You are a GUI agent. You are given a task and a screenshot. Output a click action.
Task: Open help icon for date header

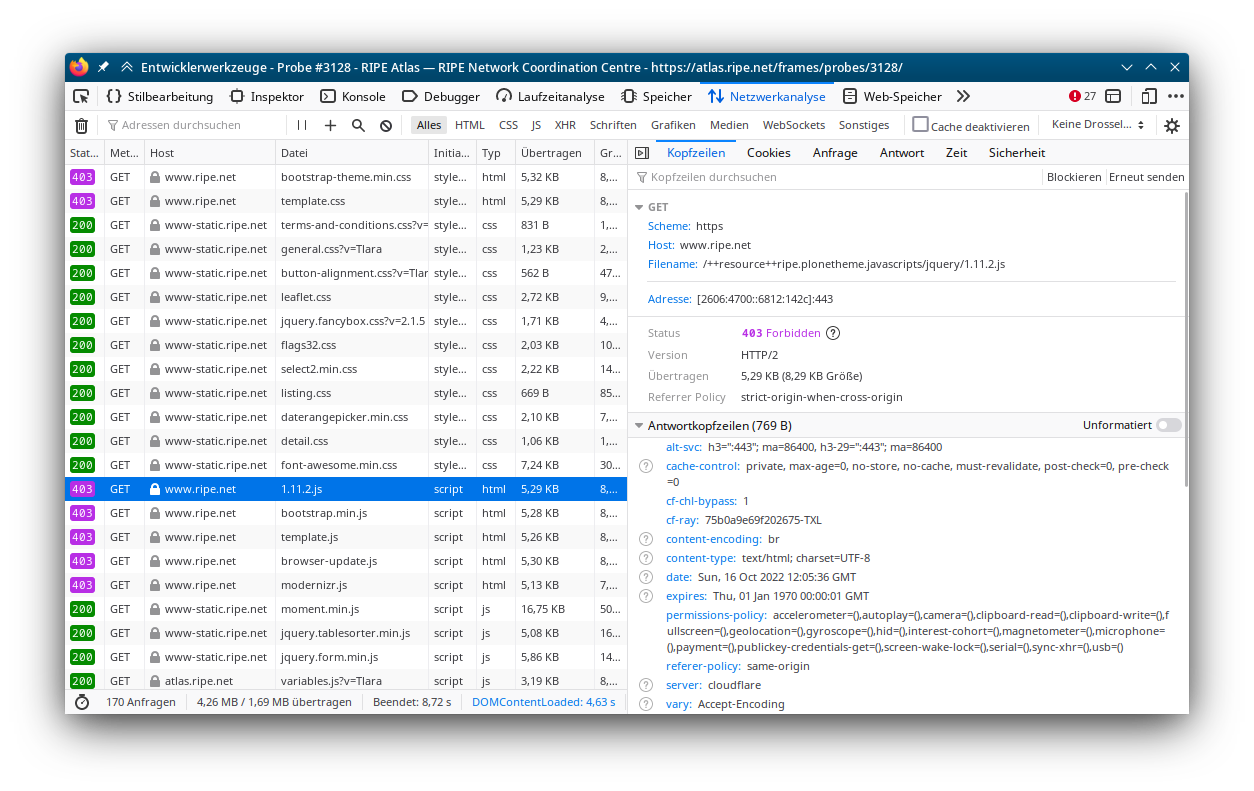646,578
